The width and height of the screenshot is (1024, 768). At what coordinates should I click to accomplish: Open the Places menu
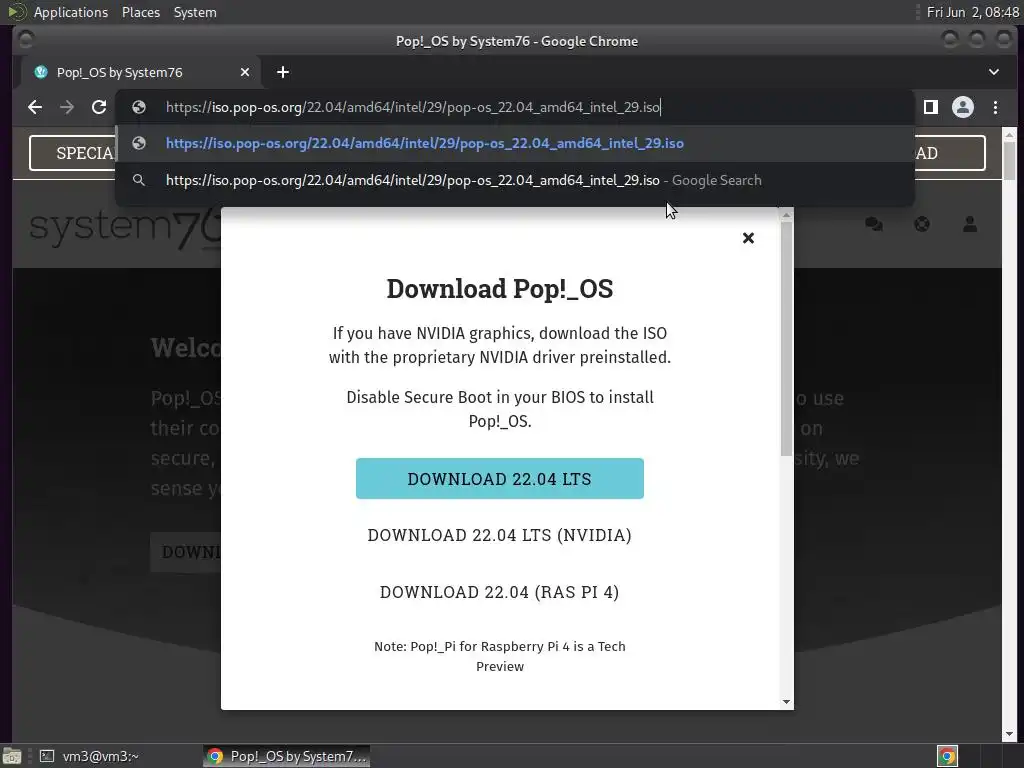coord(140,12)
